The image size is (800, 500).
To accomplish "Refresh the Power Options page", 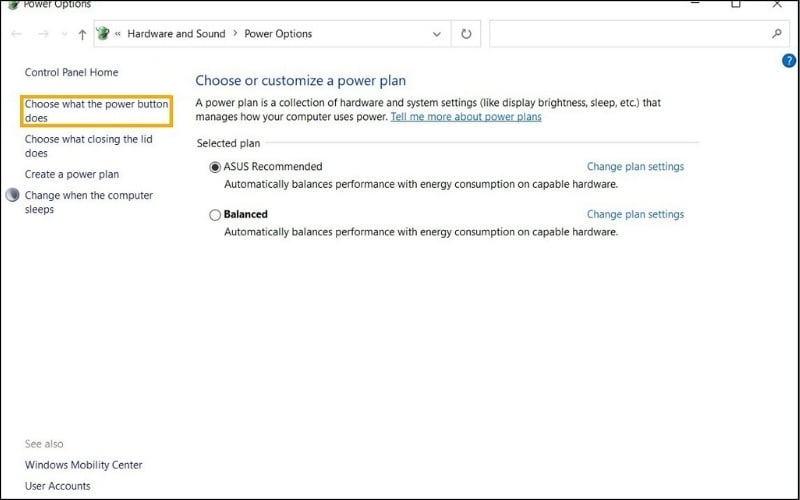I will coord(465,34).
